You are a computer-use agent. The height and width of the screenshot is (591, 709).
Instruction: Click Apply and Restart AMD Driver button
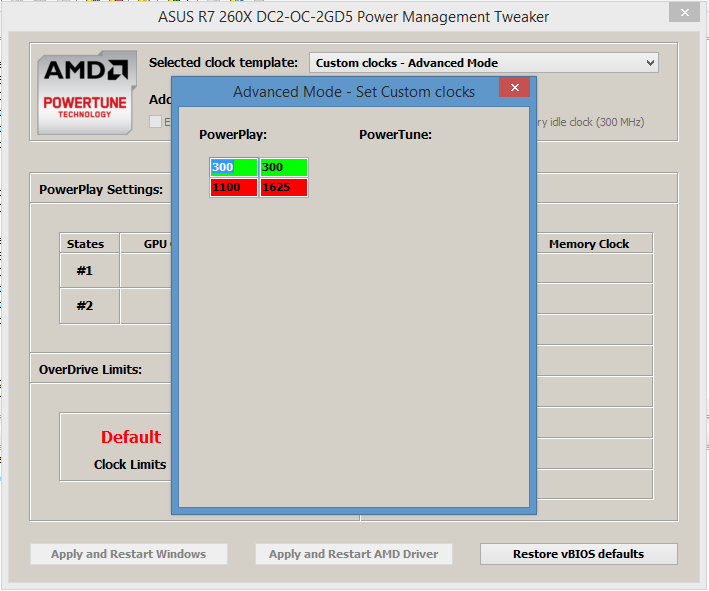click(x=354, y=554)
